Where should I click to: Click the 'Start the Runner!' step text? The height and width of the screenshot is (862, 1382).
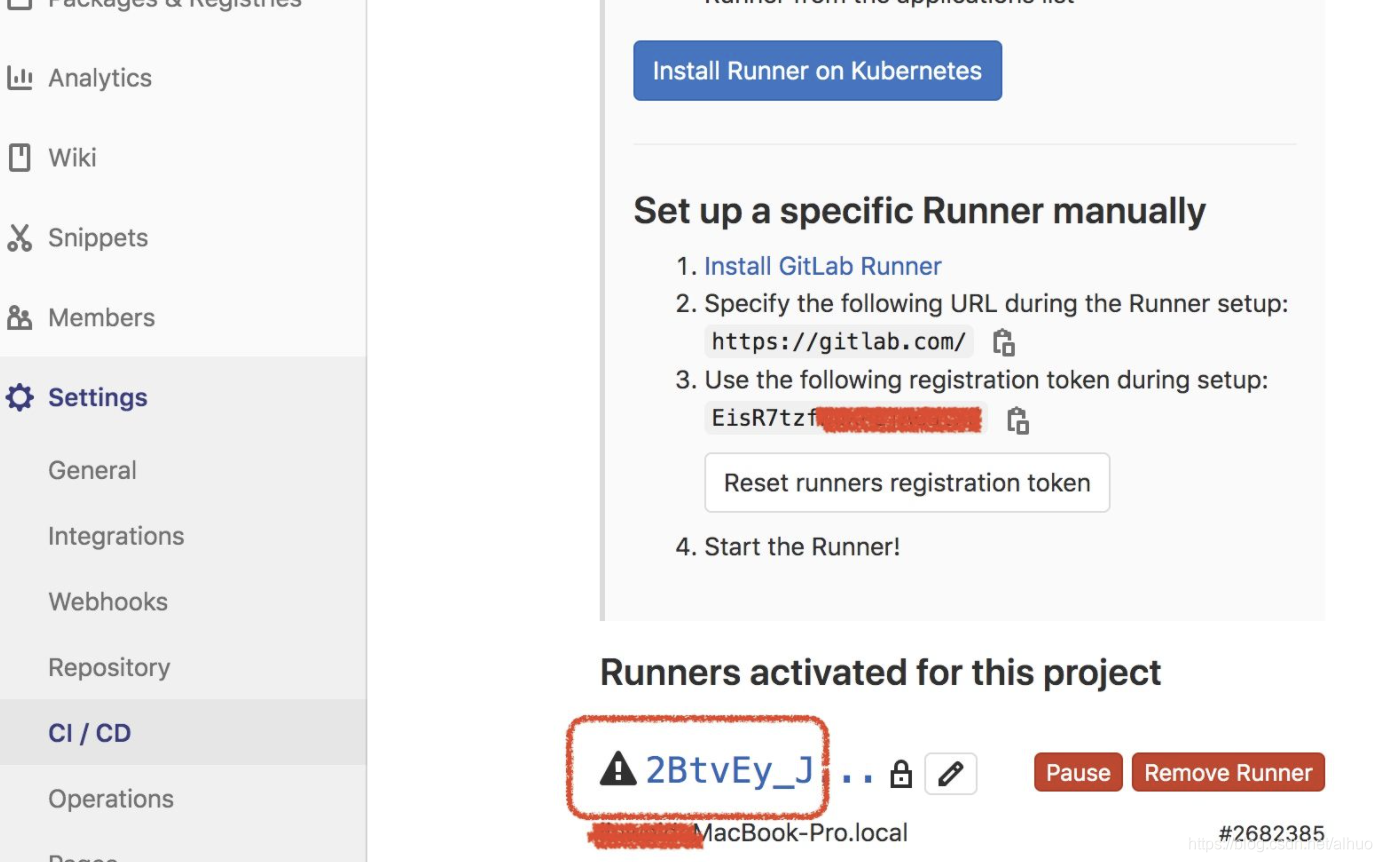point(802,547)
